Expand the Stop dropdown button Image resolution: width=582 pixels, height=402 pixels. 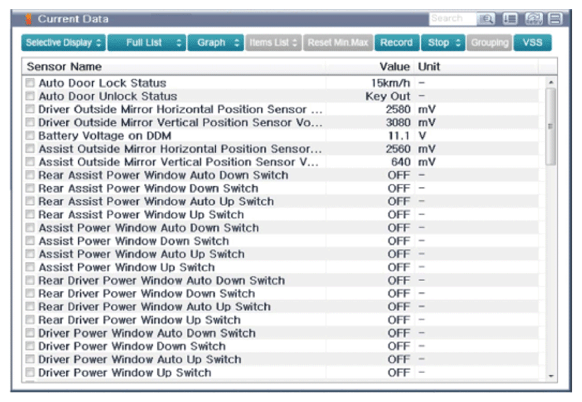tap(443, 43)
